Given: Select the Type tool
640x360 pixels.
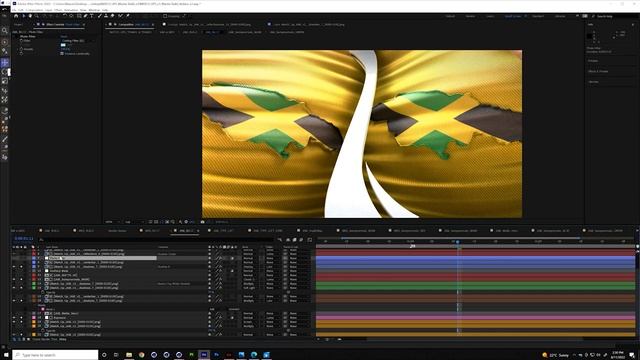Looking at the screenshot, I should pyautogui.click(x=92, y=16).
